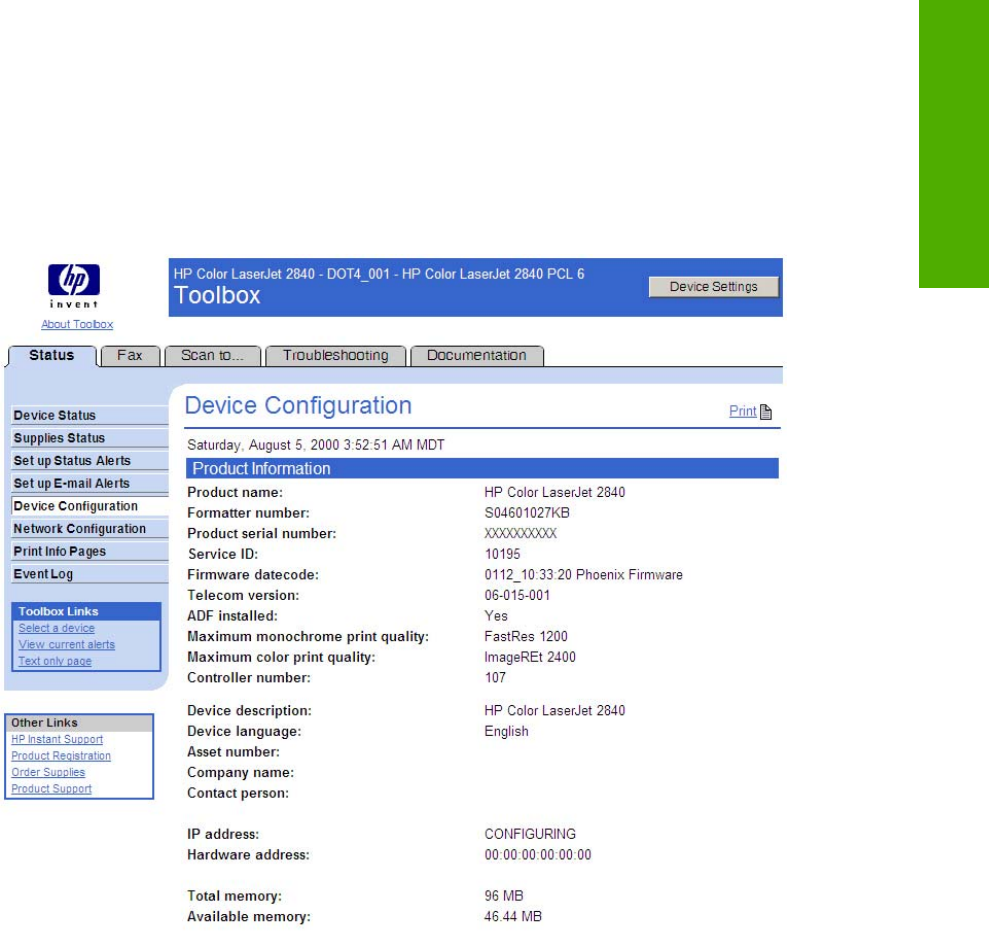The height and width of the screenshot is (947, 989).
Task: Click the serial number XXXXXXXXXX value
Action: pyautogui.click(x=520, y=534)
